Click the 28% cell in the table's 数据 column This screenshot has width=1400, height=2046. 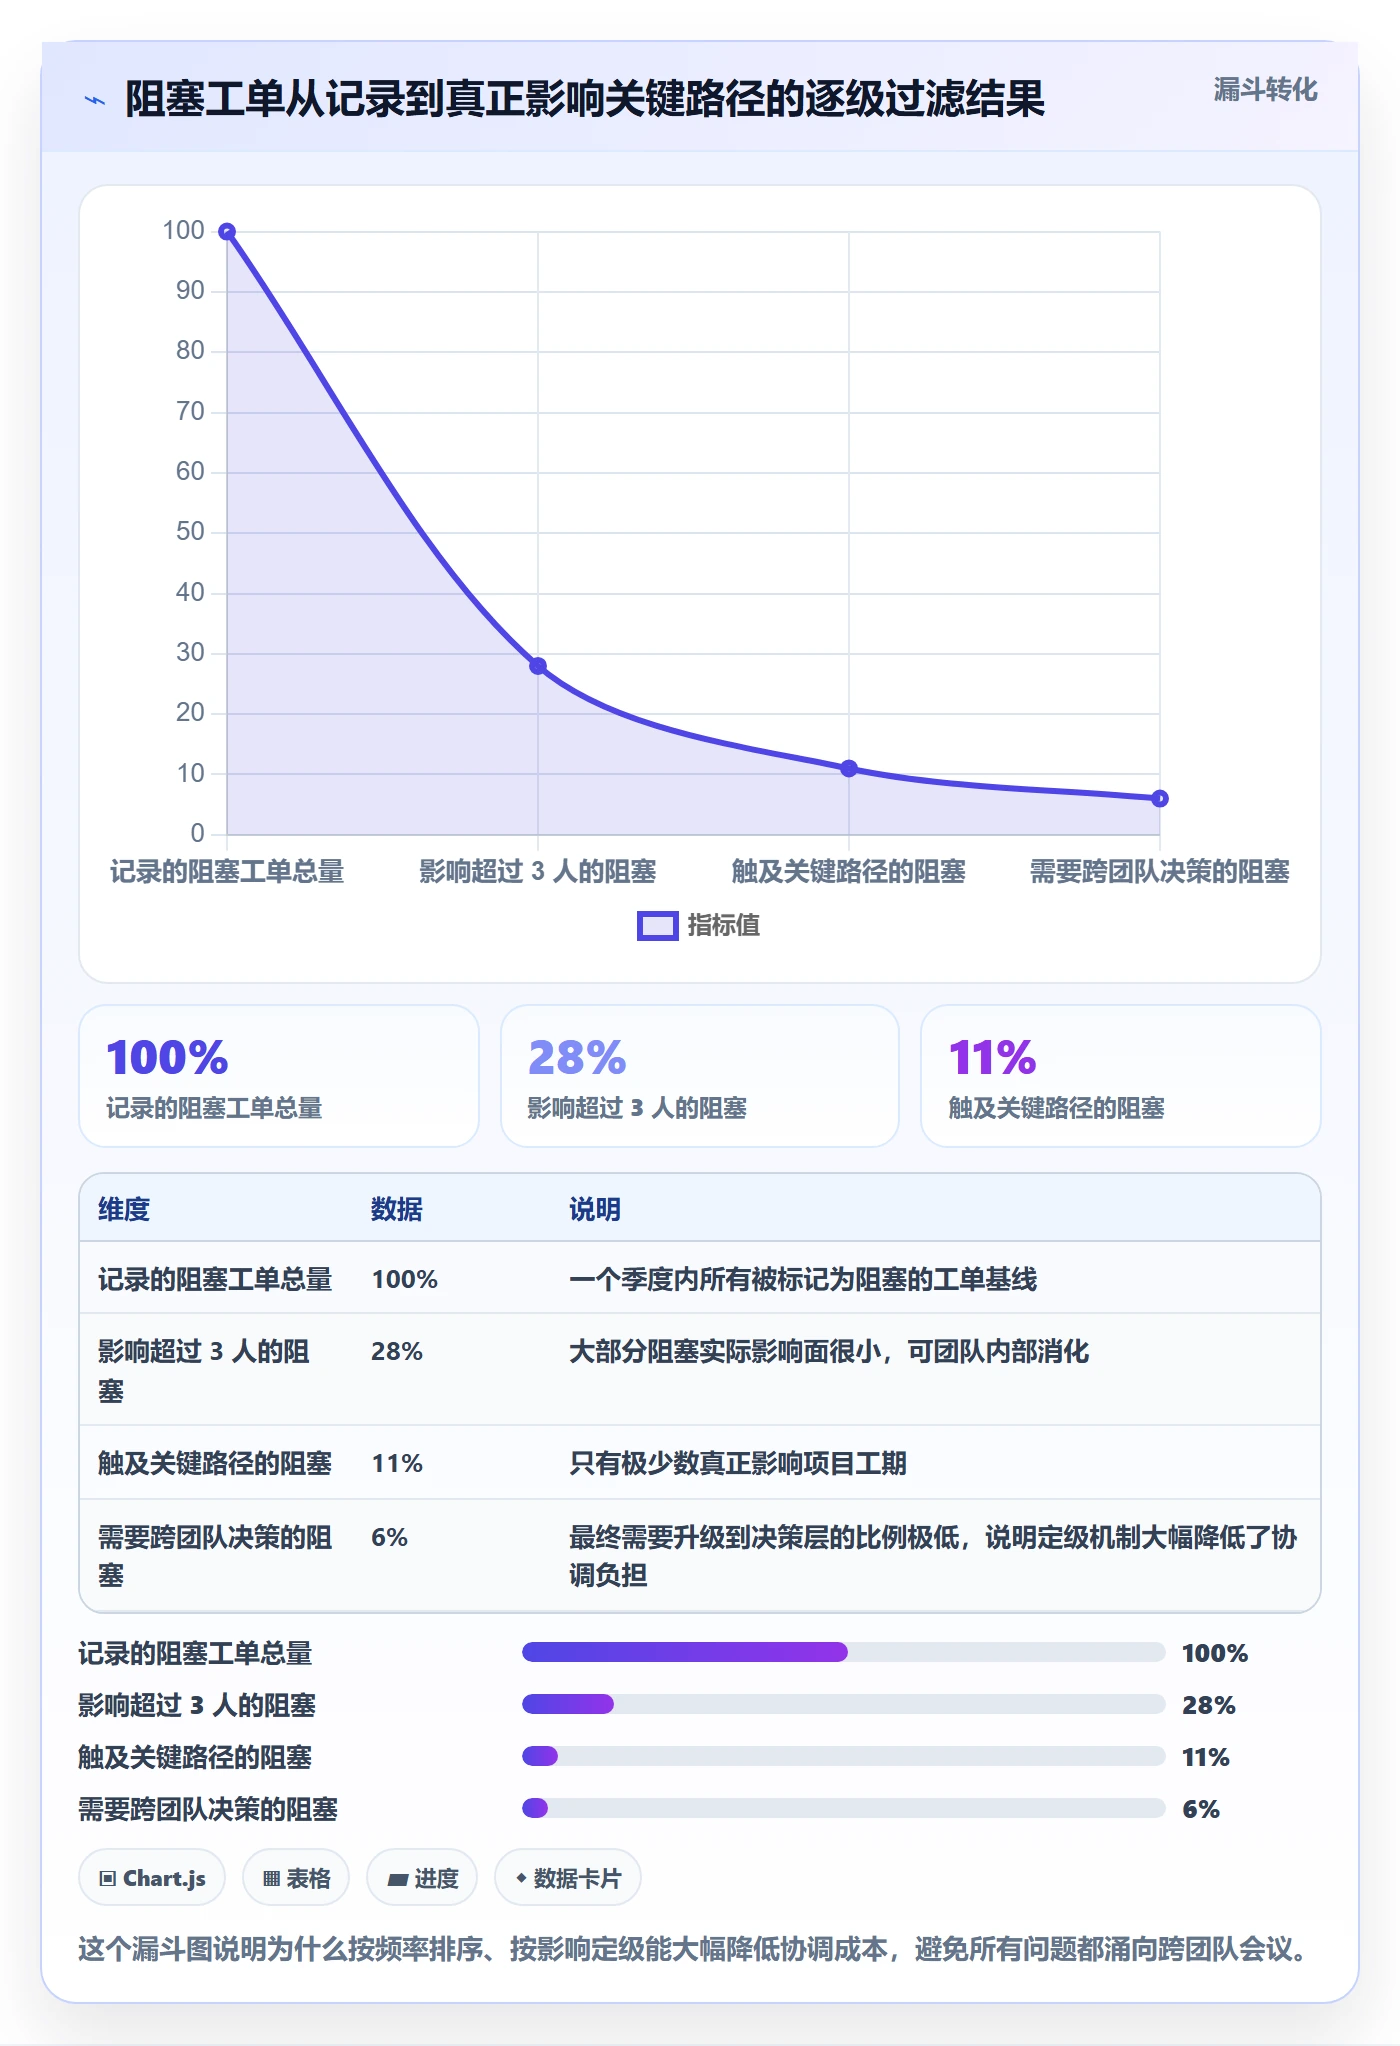point(397,1351)
